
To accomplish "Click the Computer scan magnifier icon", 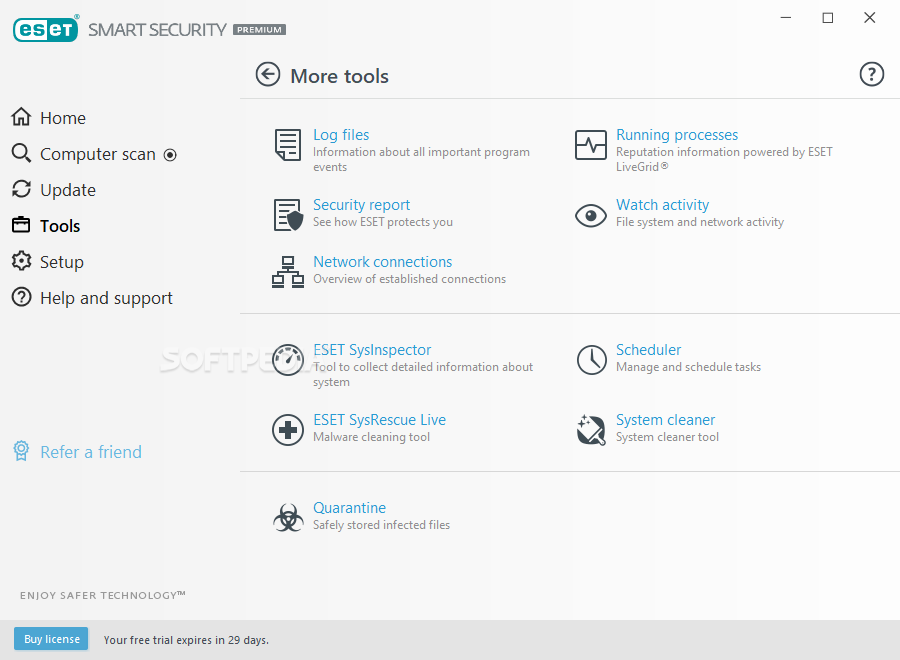I will click(x=21, y=153).
